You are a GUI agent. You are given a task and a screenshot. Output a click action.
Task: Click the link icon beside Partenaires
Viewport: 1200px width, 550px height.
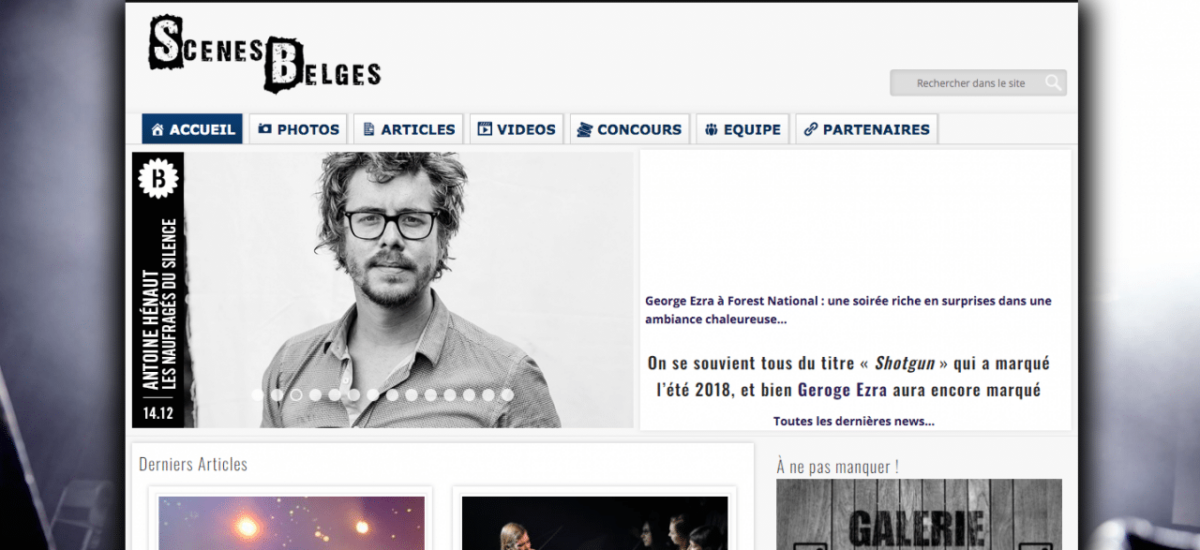coord(811,129)
